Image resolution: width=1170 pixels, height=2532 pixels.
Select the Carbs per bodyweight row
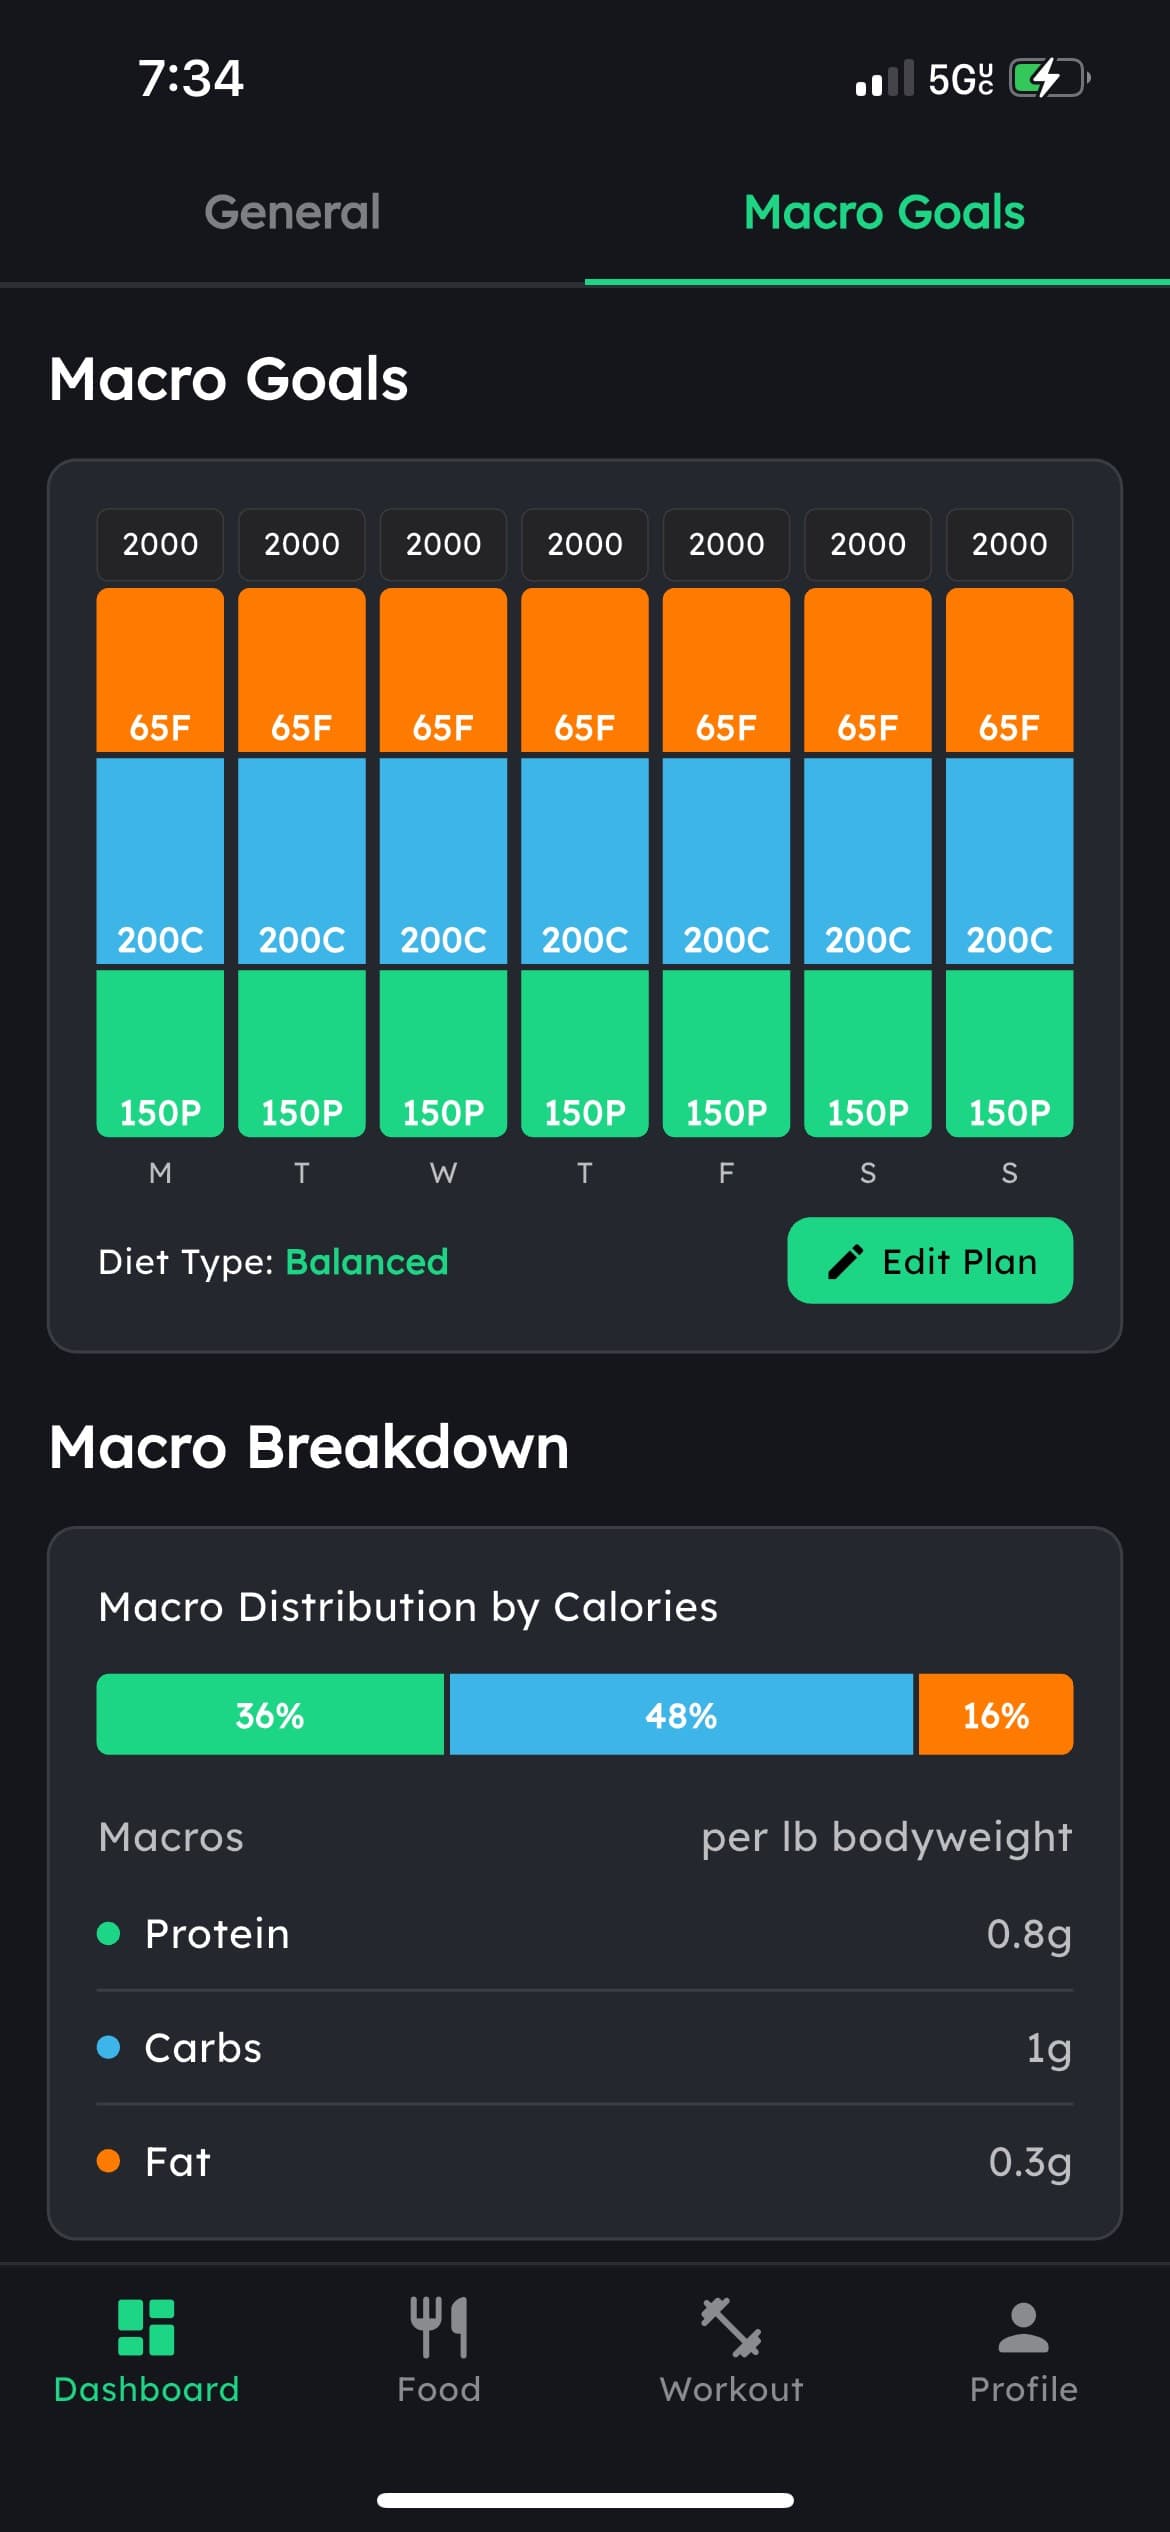[584, 2048]
